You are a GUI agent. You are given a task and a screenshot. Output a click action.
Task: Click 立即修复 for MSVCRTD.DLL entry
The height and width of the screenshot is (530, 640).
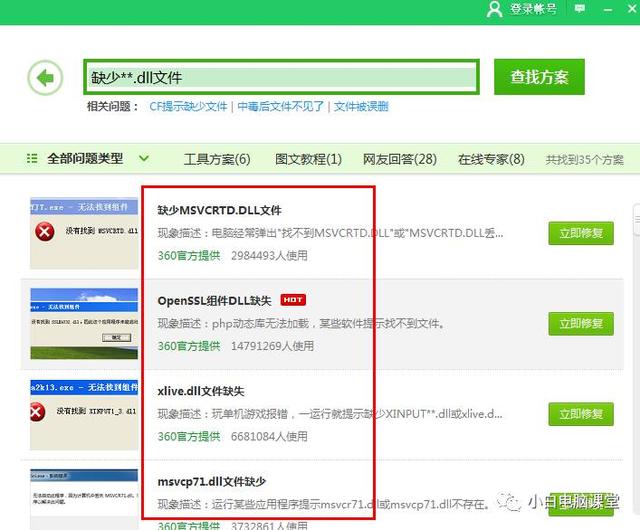click(581, 233)
